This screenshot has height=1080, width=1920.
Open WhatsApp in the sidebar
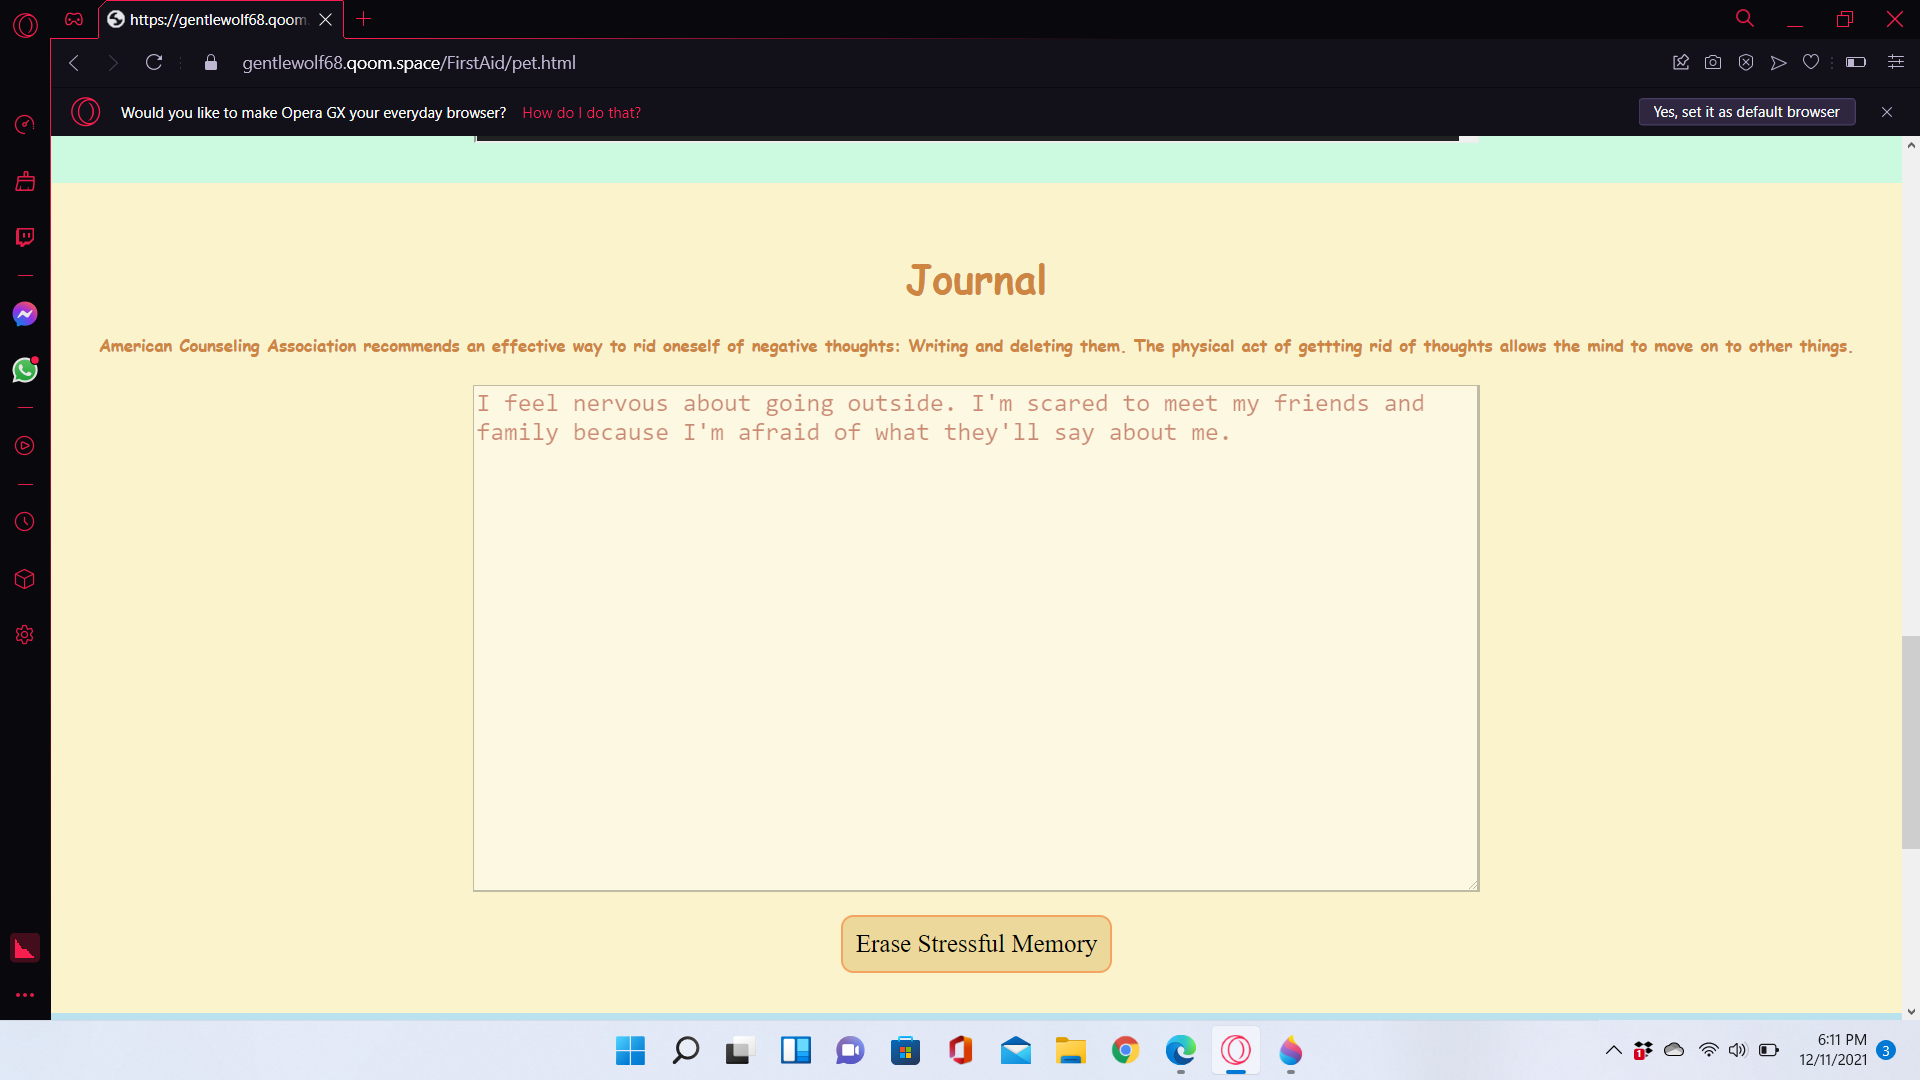click(25, 371)
